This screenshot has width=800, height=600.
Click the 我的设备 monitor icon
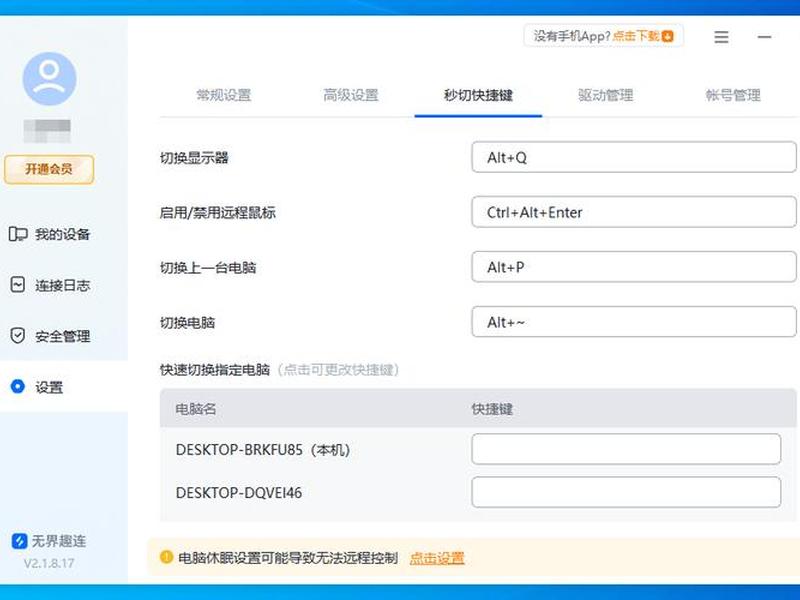[x=18, y=234]
